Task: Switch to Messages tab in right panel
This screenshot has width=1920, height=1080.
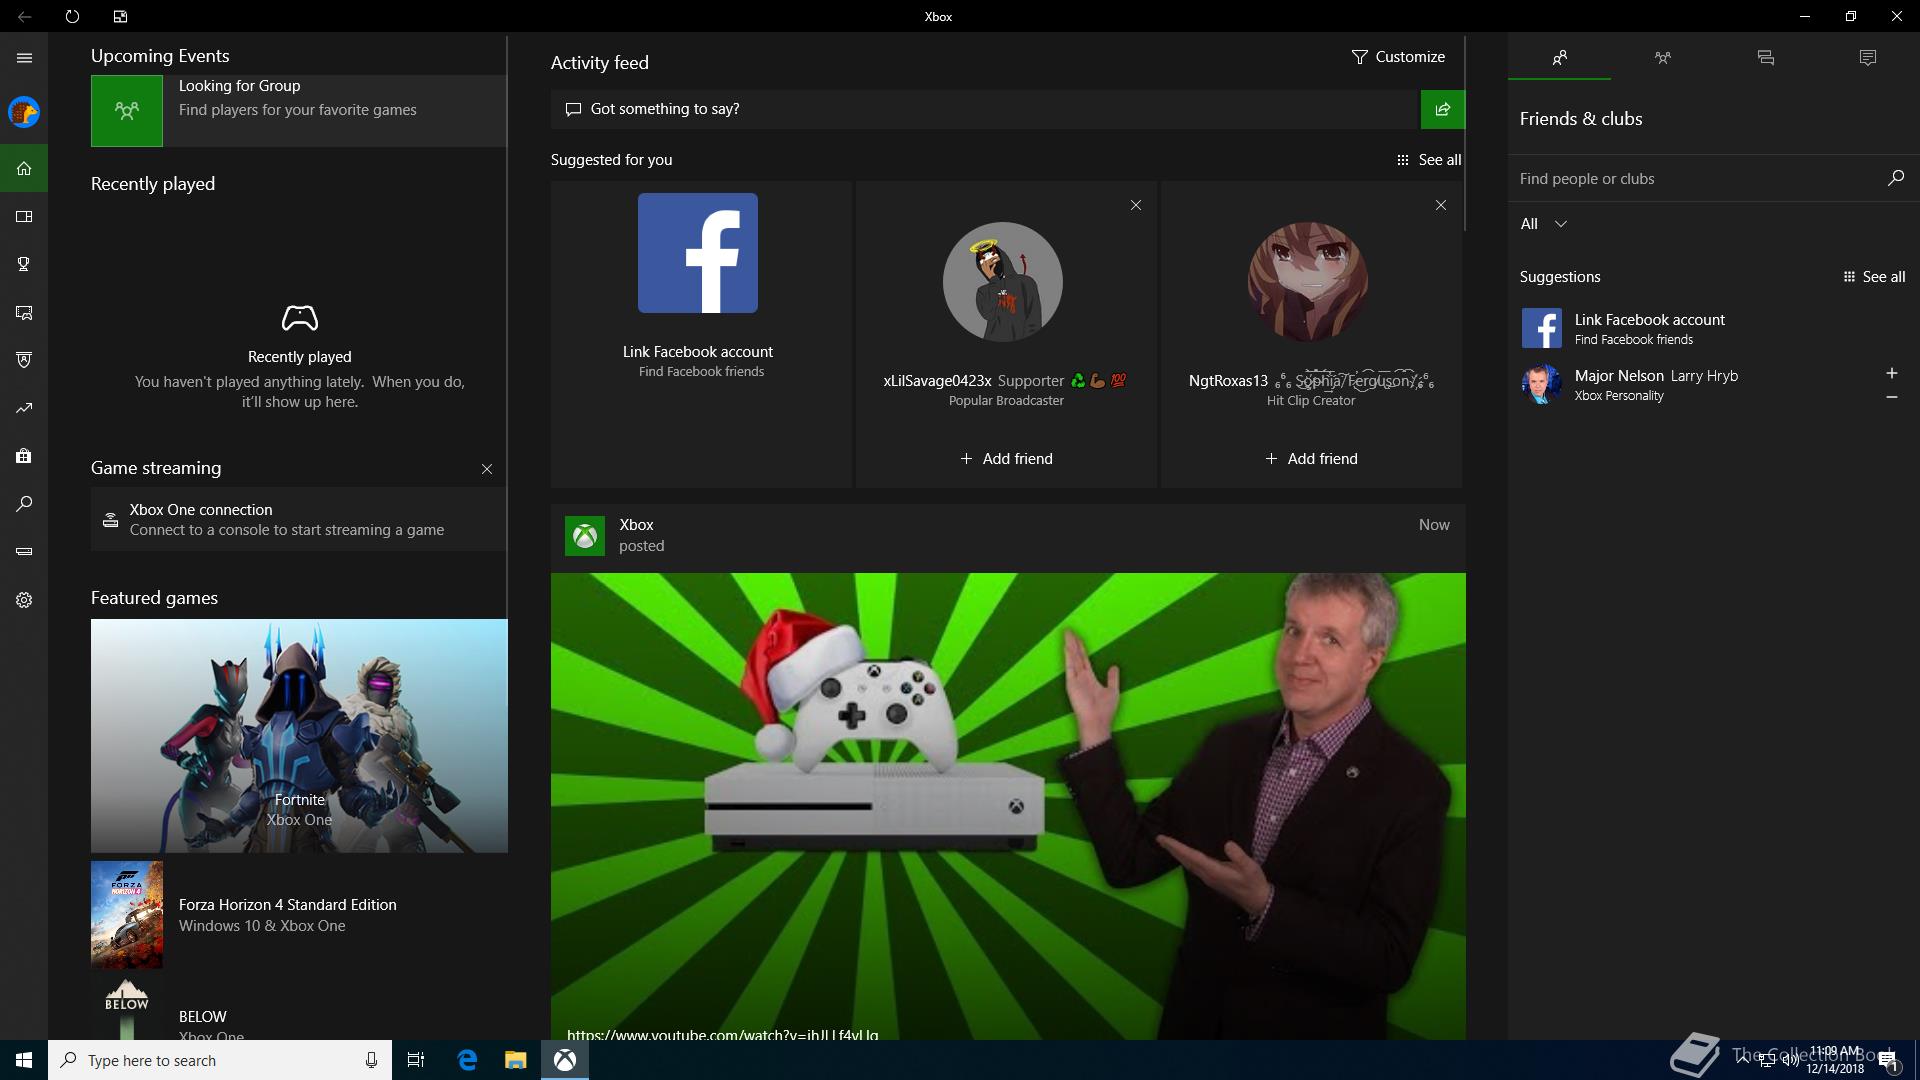Action: pyautogui.click(x=1765, y=58)
